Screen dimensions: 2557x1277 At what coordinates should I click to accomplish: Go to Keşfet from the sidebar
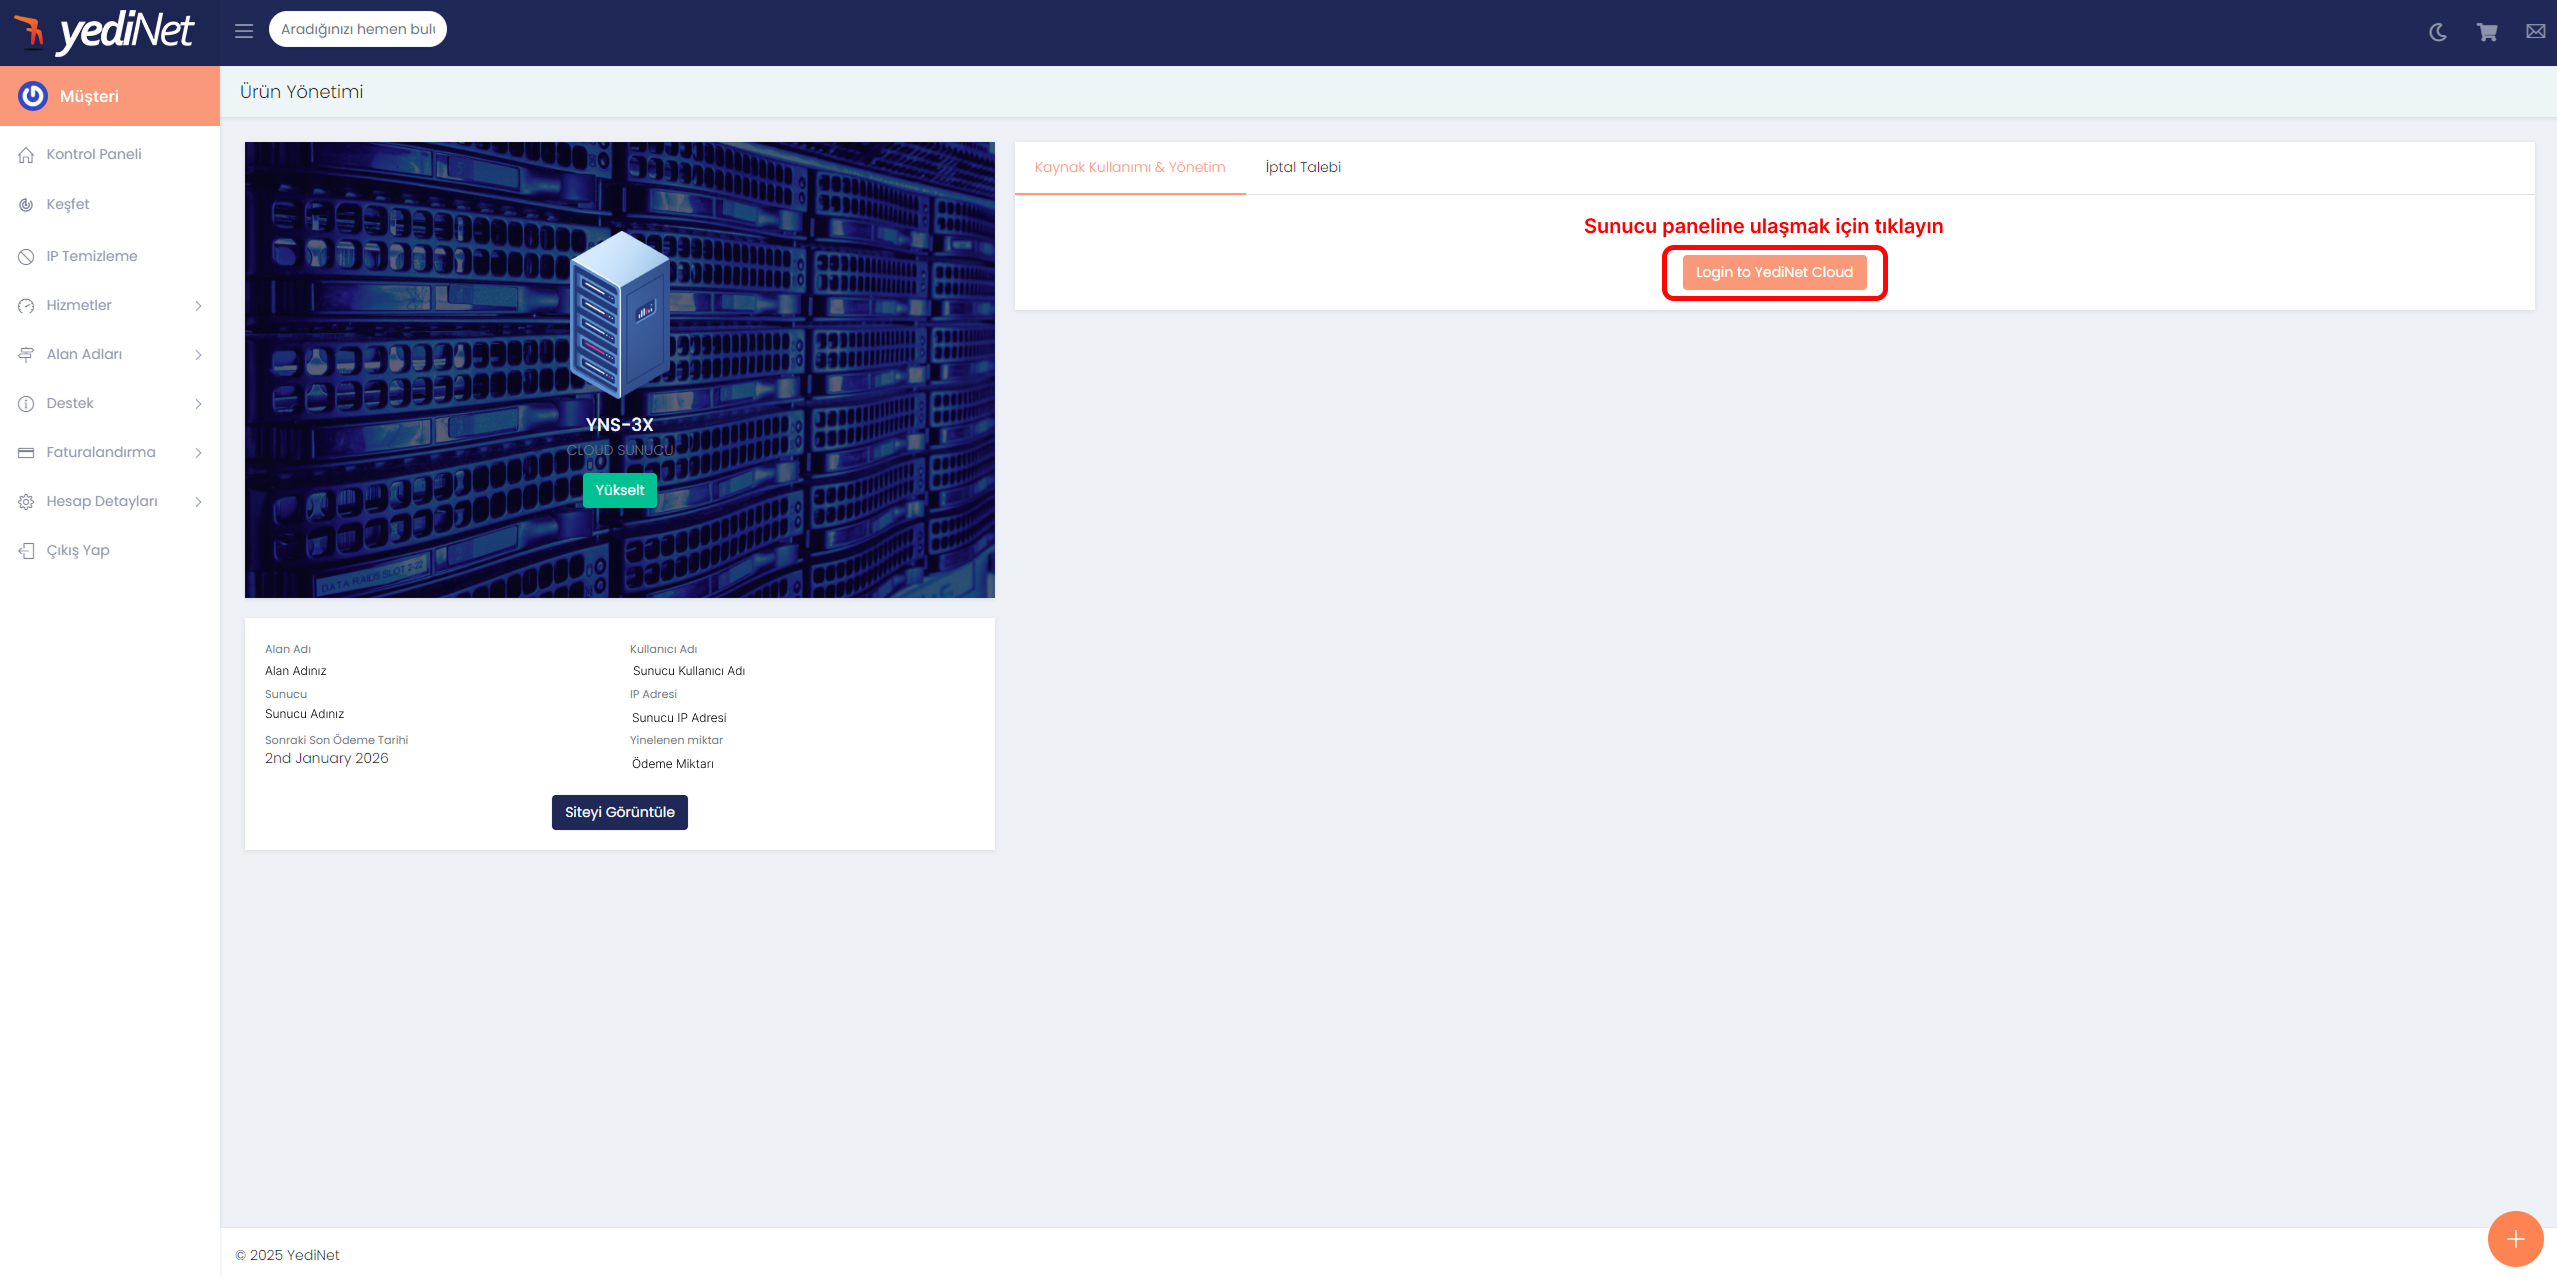[x=68, y=204]
